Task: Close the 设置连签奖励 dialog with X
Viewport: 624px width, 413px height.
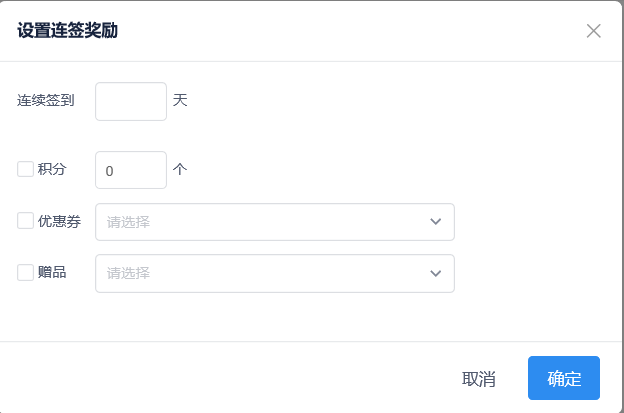Action: click(593, 31)
